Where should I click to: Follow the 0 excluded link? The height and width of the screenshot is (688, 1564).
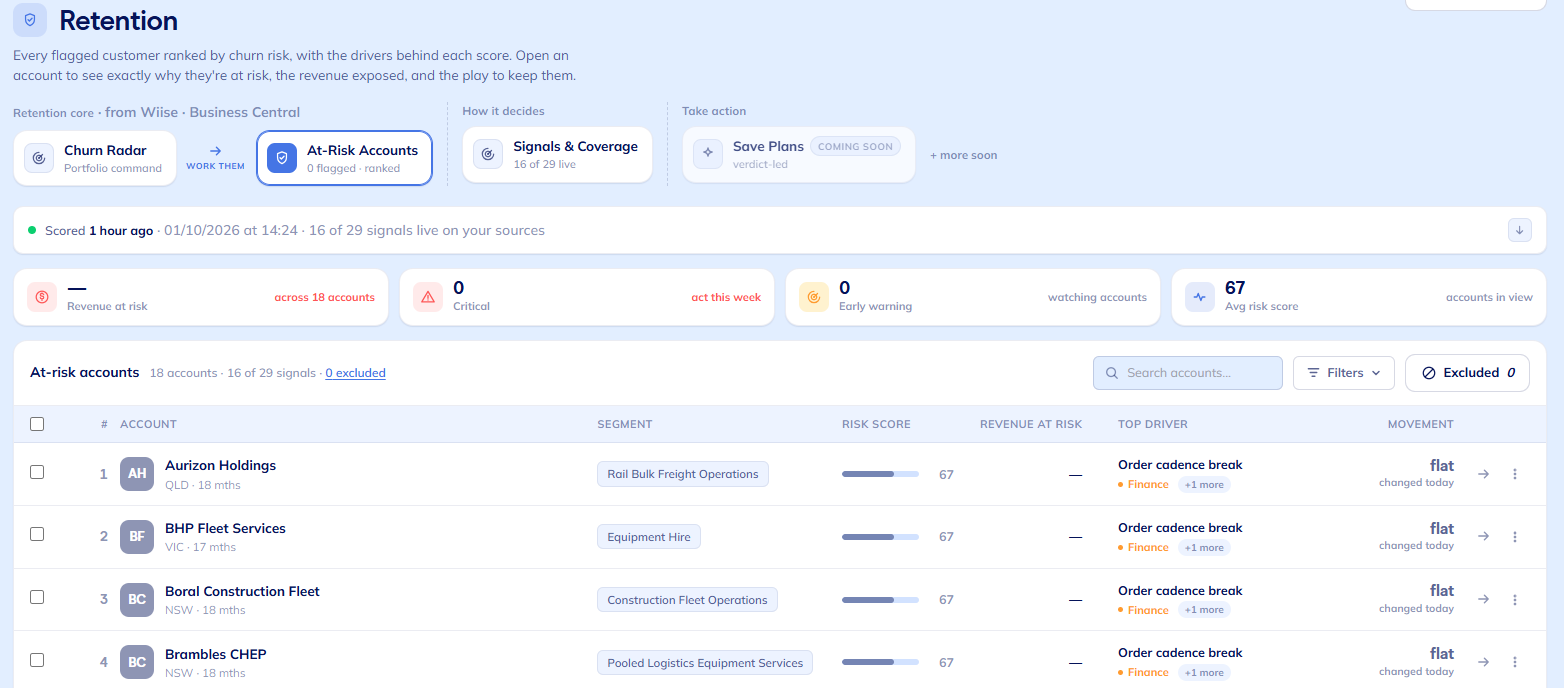(355, 373)
